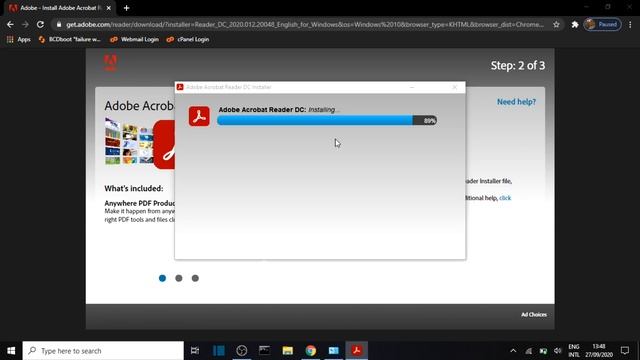Image resolution: width=640 pixels, height=360 pixels.
Task: Open File Explorer from taskbar
Action: [288, 351]
